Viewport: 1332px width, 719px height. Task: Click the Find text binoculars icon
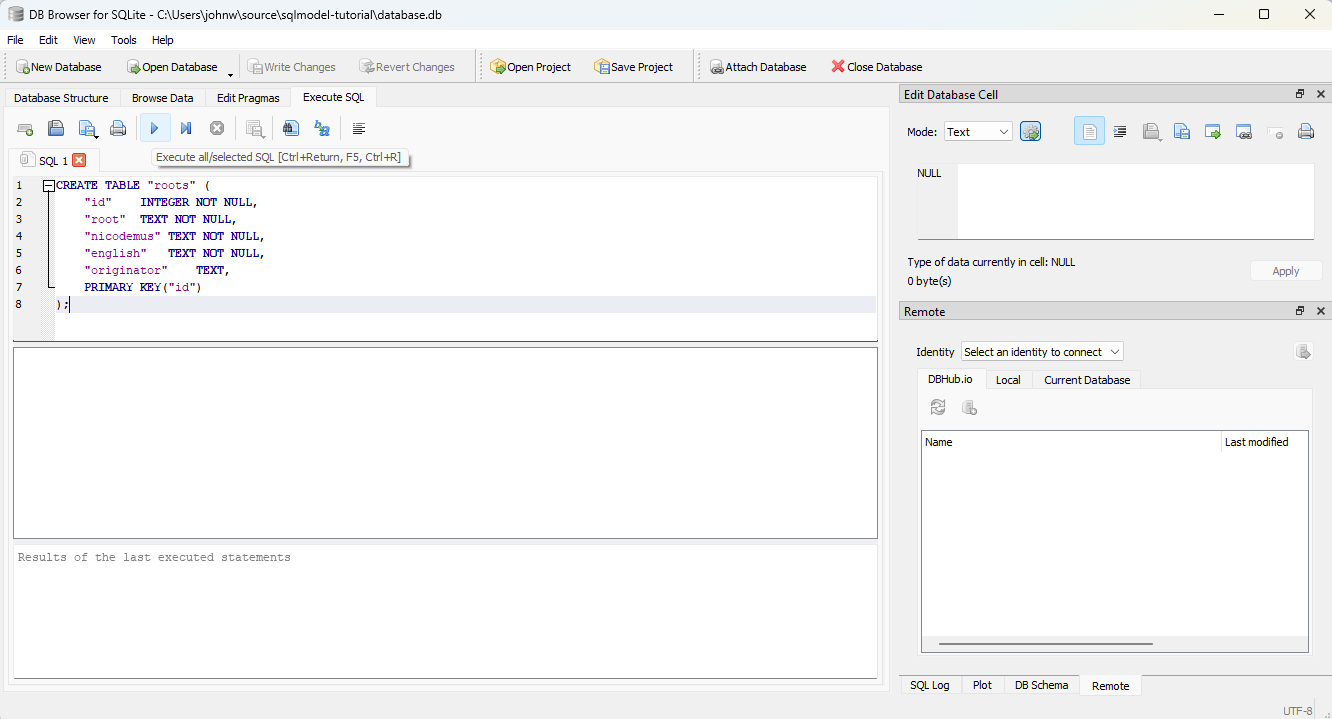click(291, 128)
